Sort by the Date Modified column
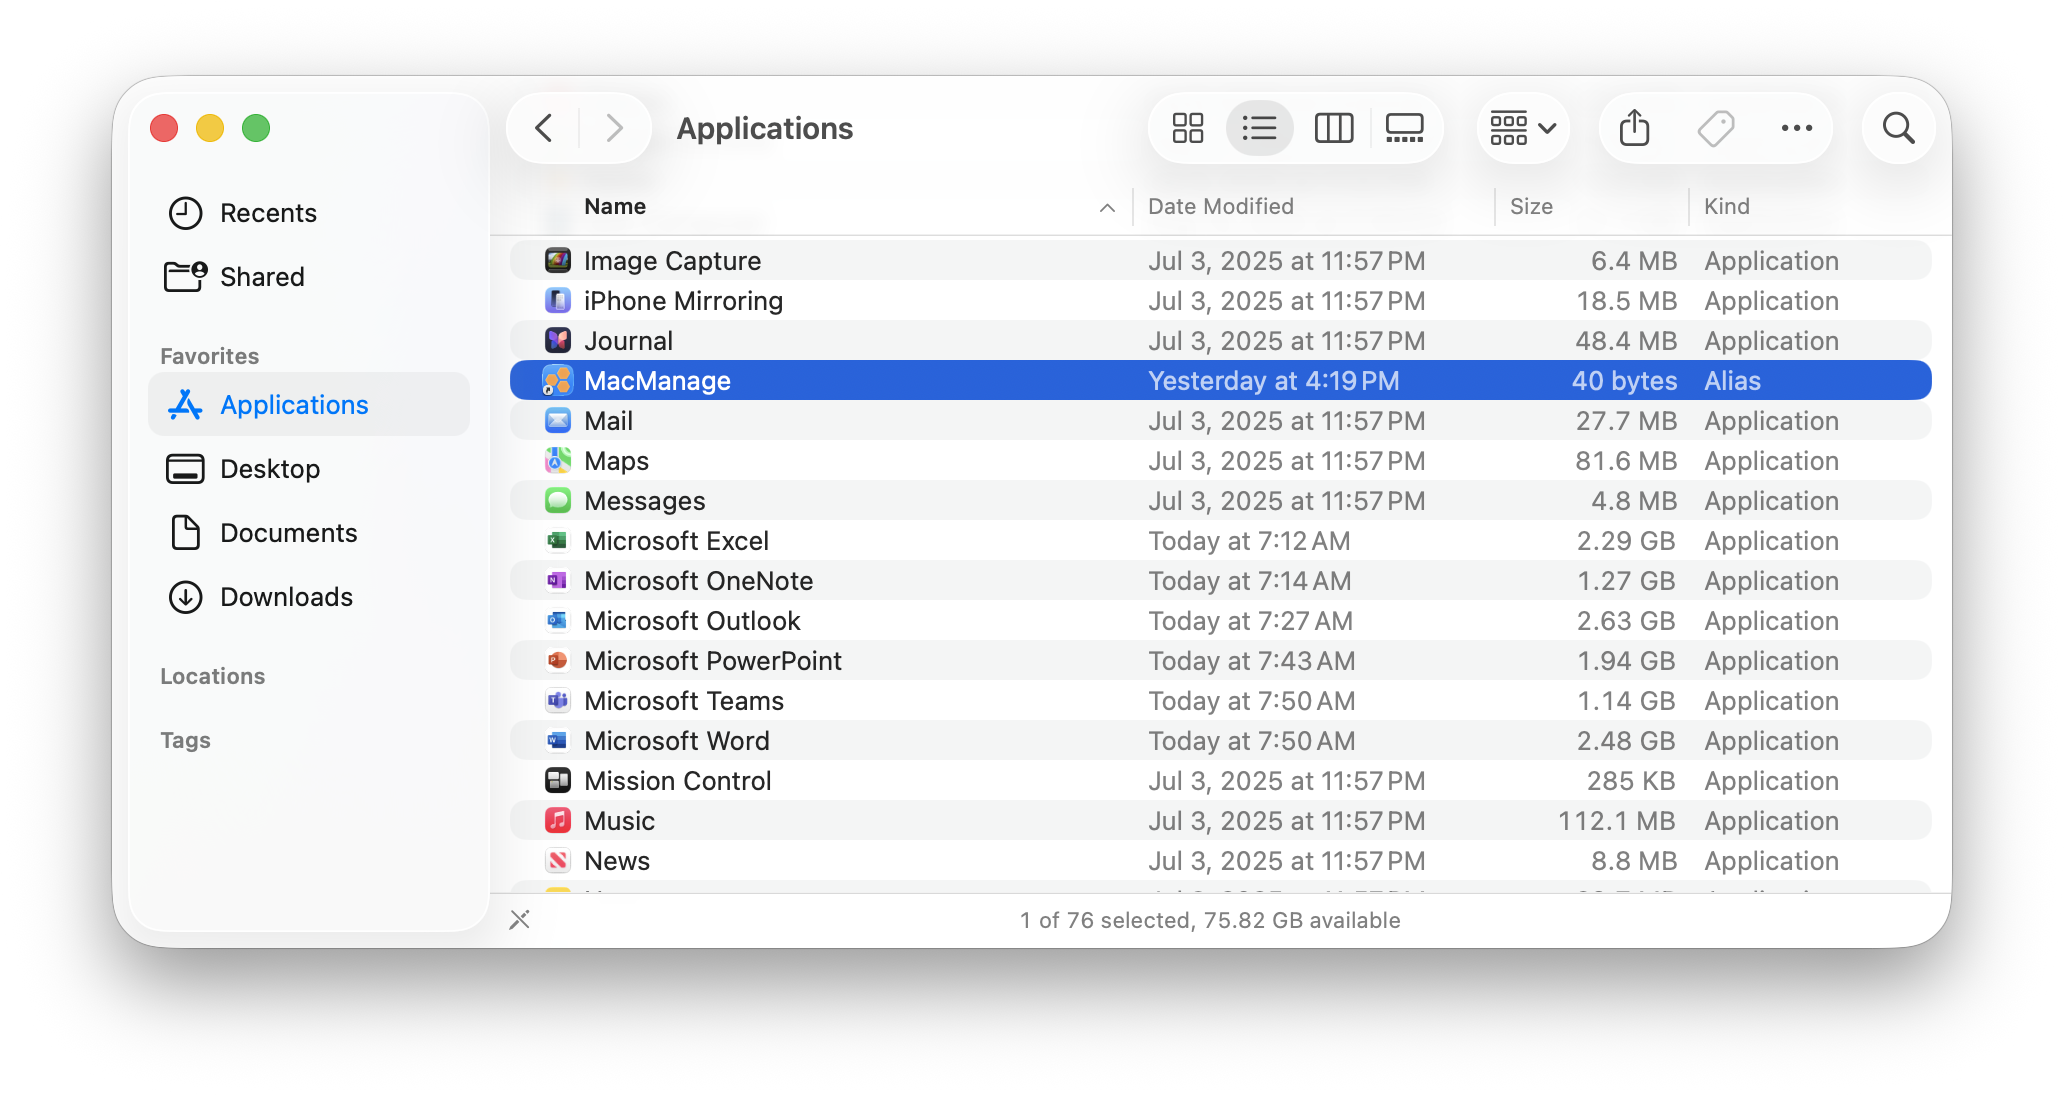 pos(1221,207)
